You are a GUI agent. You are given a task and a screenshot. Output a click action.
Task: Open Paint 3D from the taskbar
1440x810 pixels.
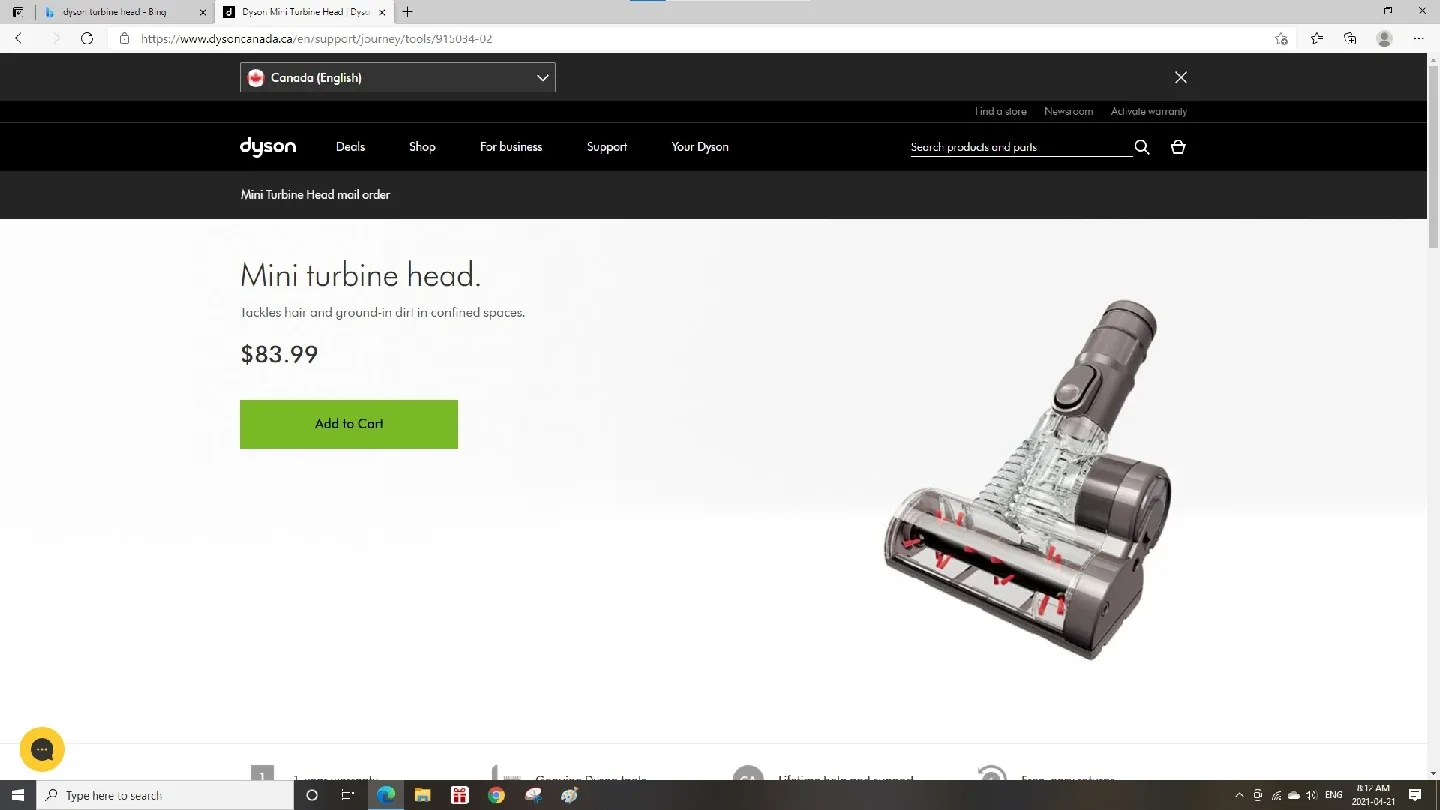[x=568, y=795]
